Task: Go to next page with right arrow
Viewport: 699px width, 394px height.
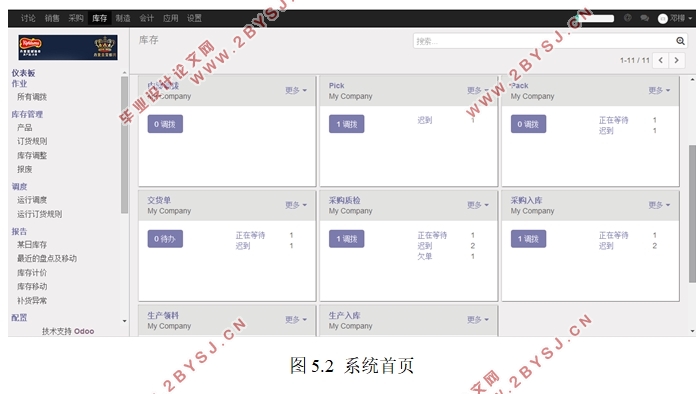Action: click(x=676, y=60)
